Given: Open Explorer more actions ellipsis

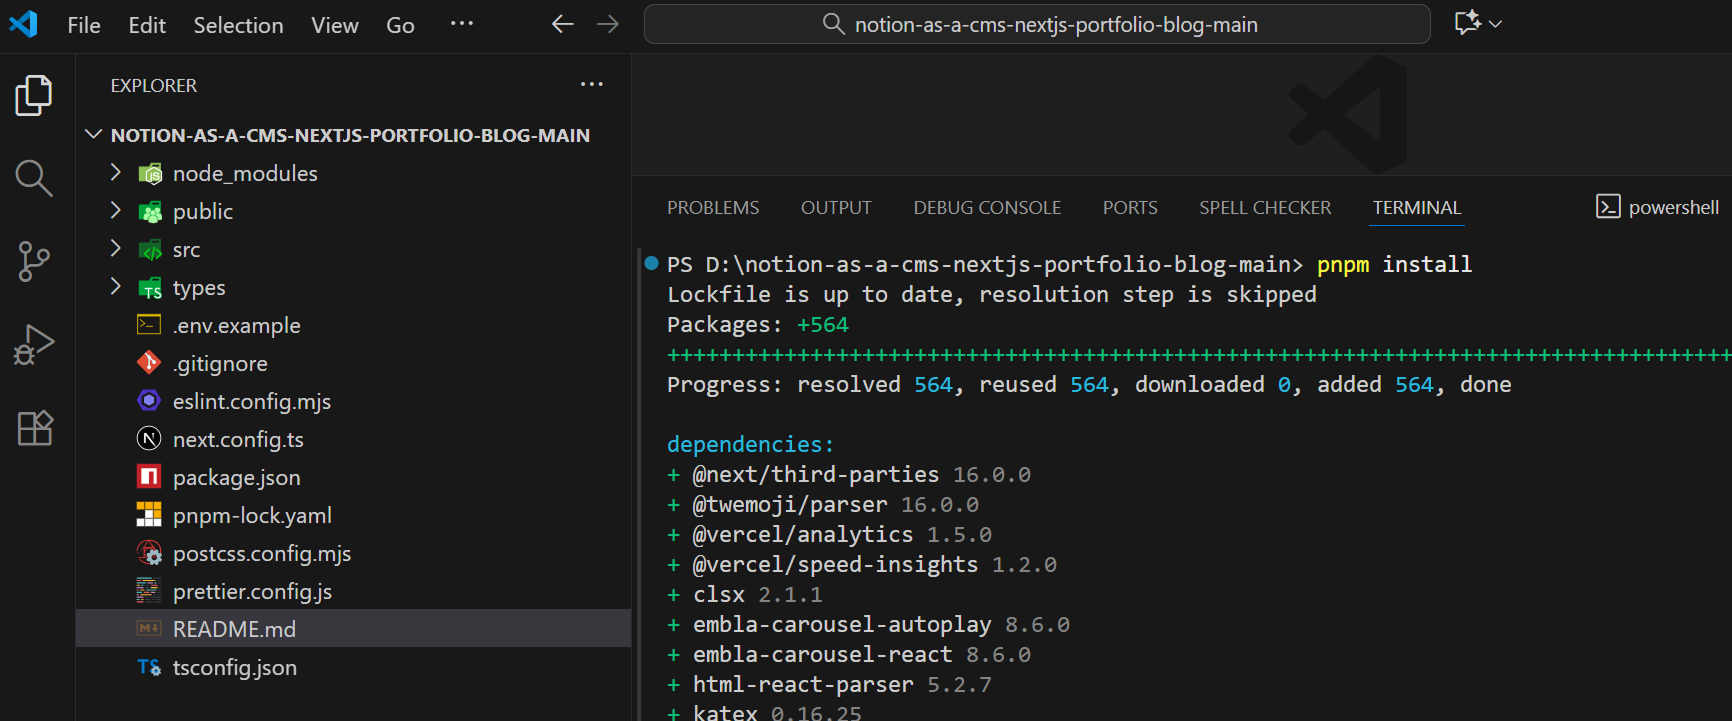Looking at the screenshot, I should [x=592, y=85].
